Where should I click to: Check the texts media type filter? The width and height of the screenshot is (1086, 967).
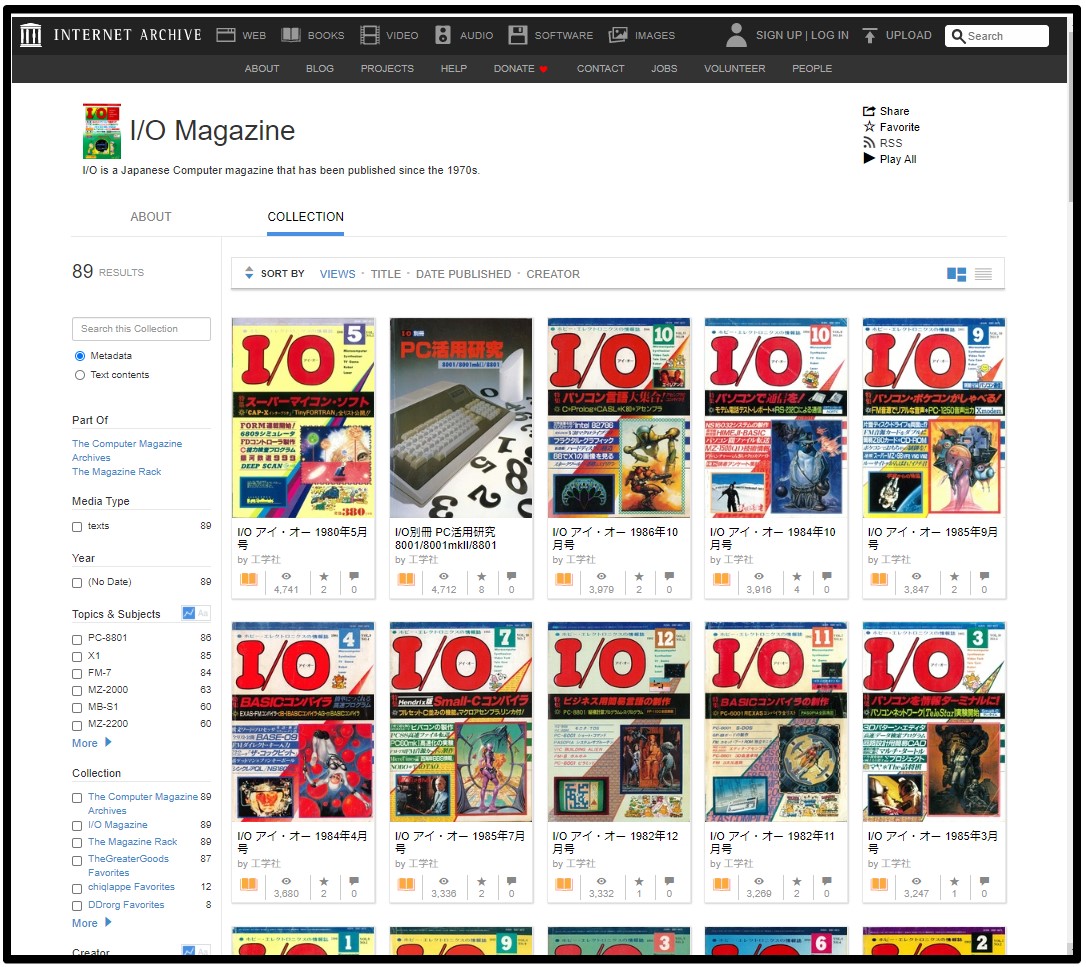pos(77,527)
